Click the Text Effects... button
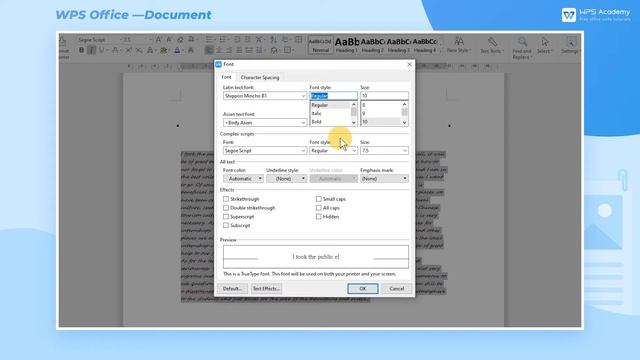 (x=266, y=289)
